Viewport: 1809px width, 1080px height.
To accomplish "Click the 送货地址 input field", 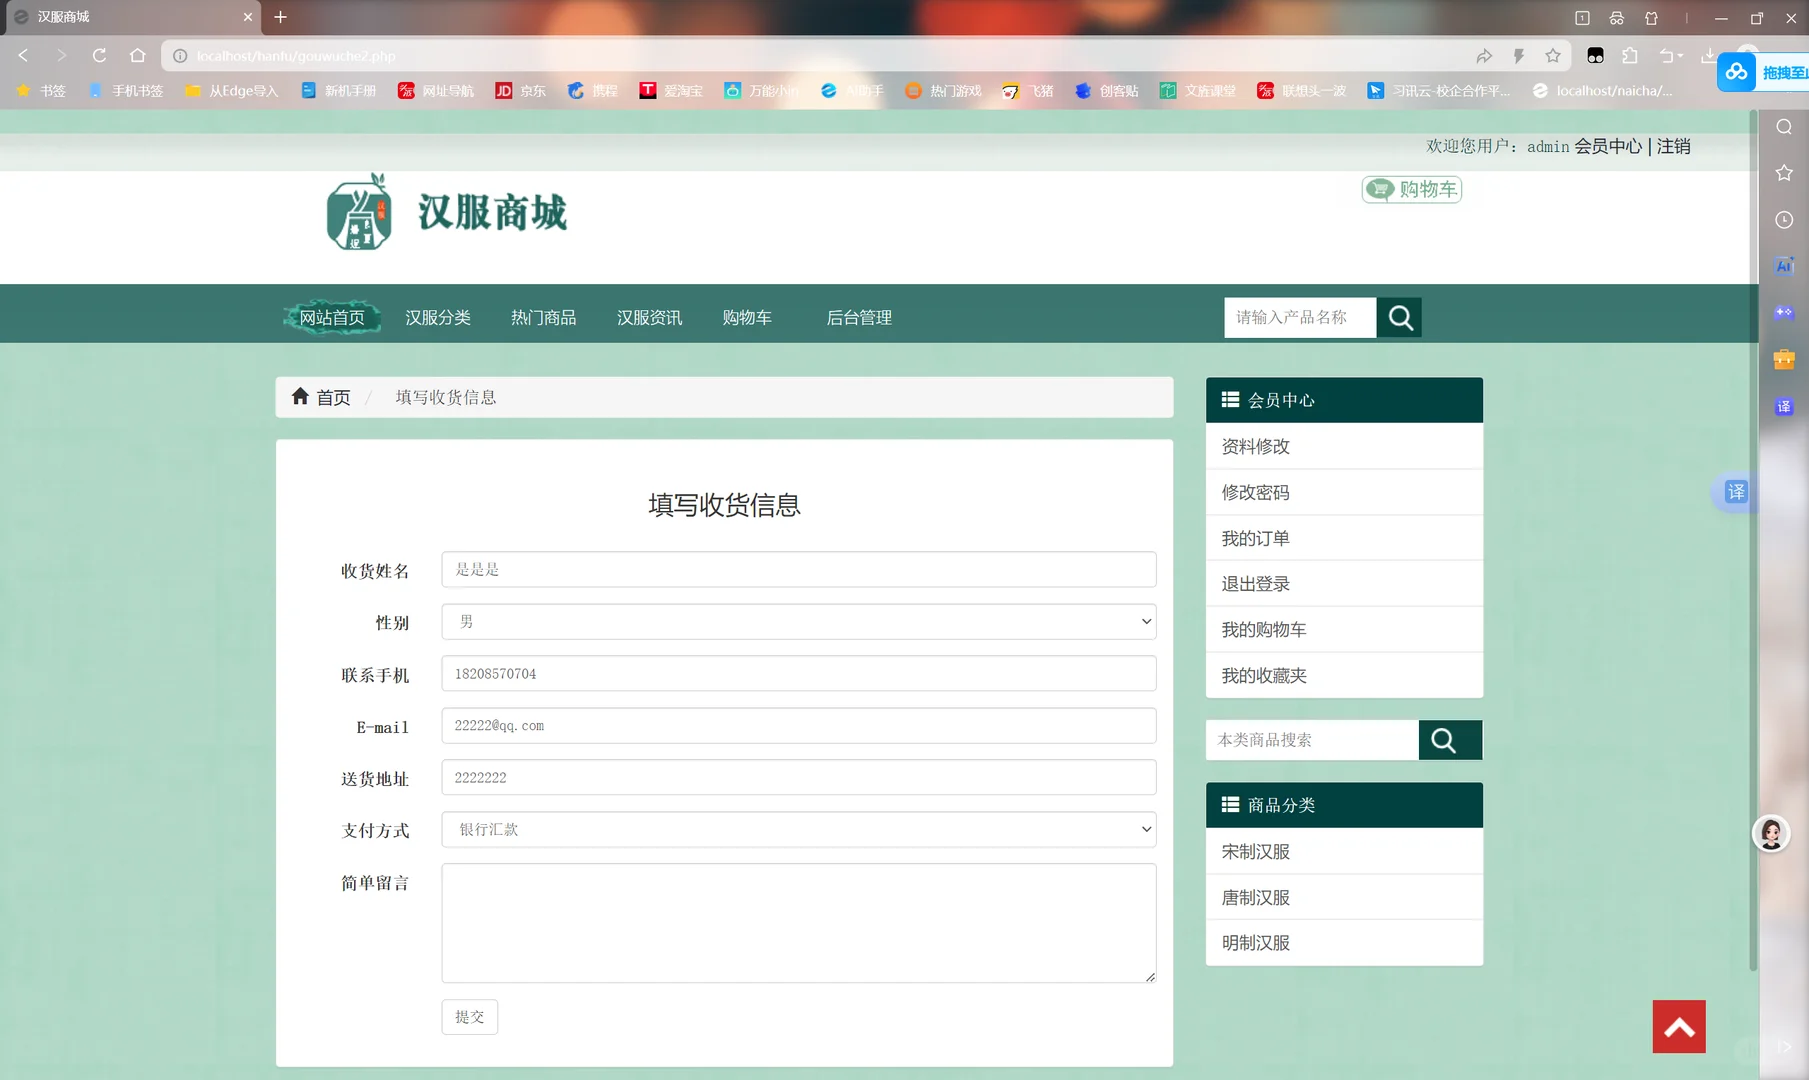I will [x=799, y=777].
